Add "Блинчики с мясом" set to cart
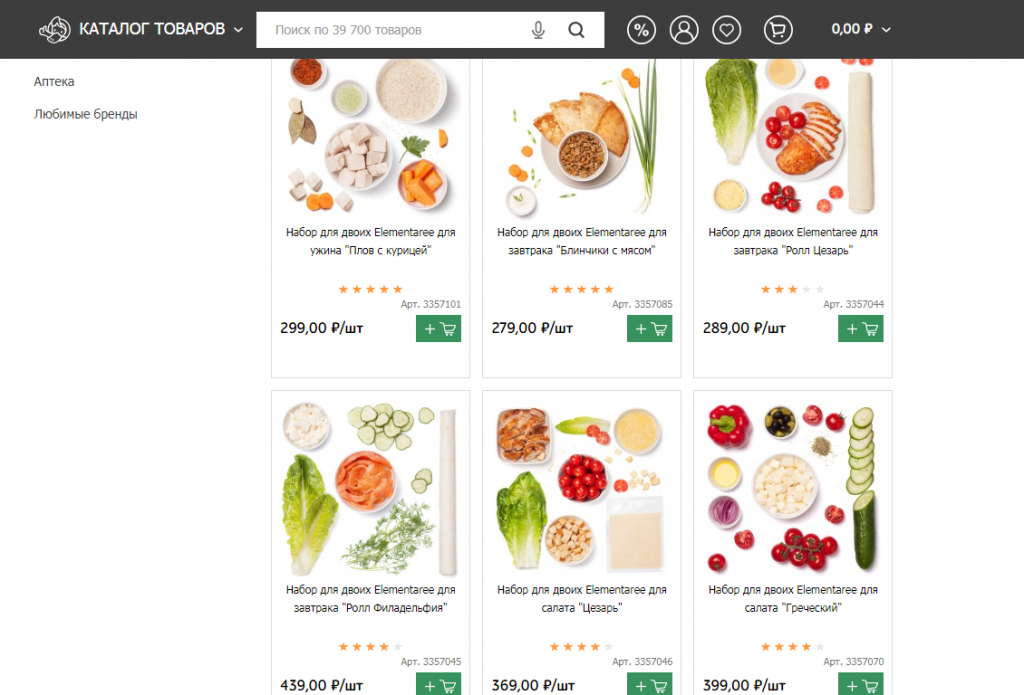This screenshot has height=695, width=1024. click(649, 329)
